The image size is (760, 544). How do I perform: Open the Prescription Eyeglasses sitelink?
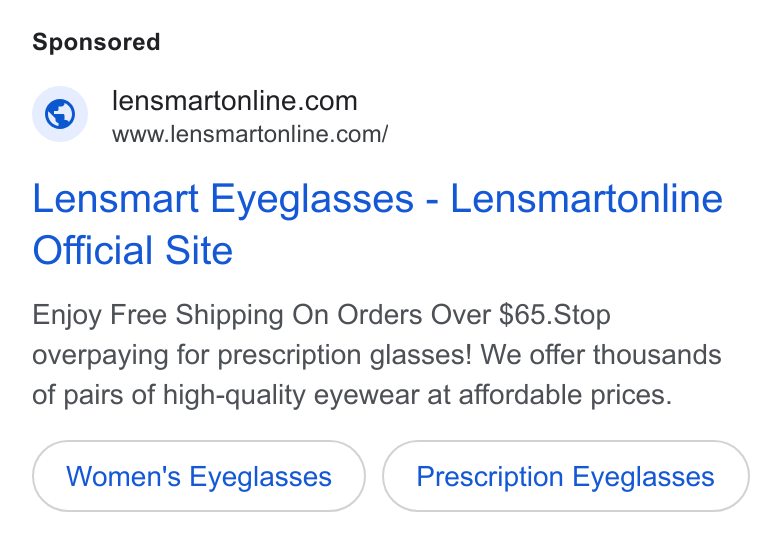[566, 476]
